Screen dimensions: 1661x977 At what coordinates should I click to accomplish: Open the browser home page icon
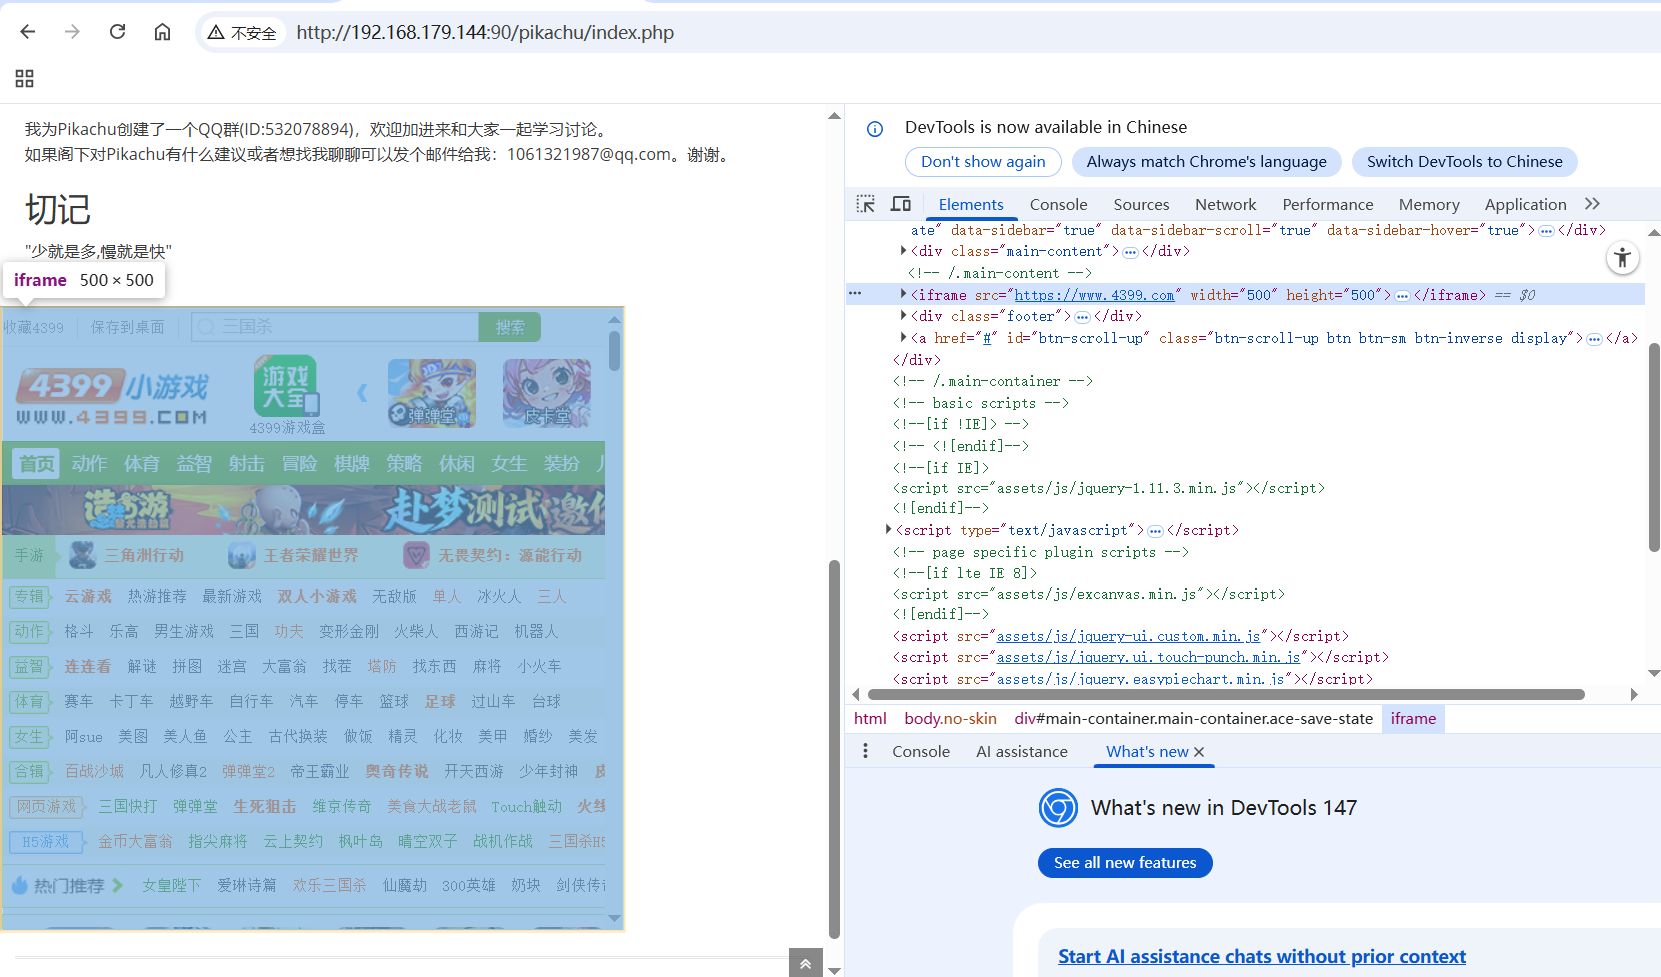[162, 32]
